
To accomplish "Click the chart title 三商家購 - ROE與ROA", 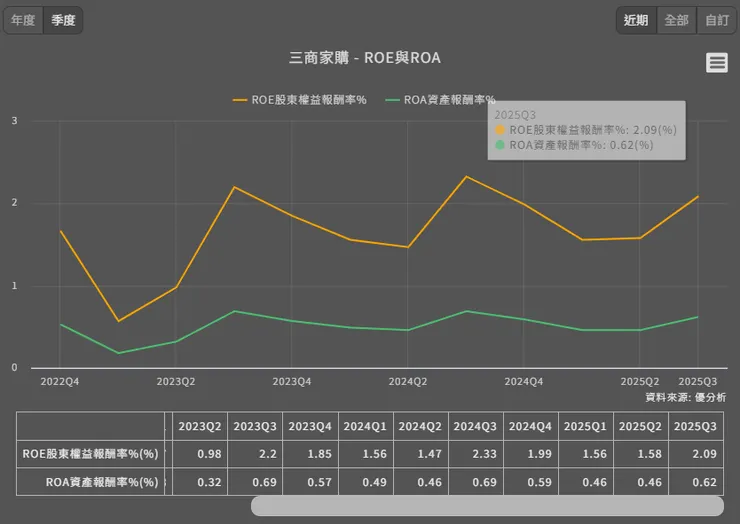I will 365,58.
